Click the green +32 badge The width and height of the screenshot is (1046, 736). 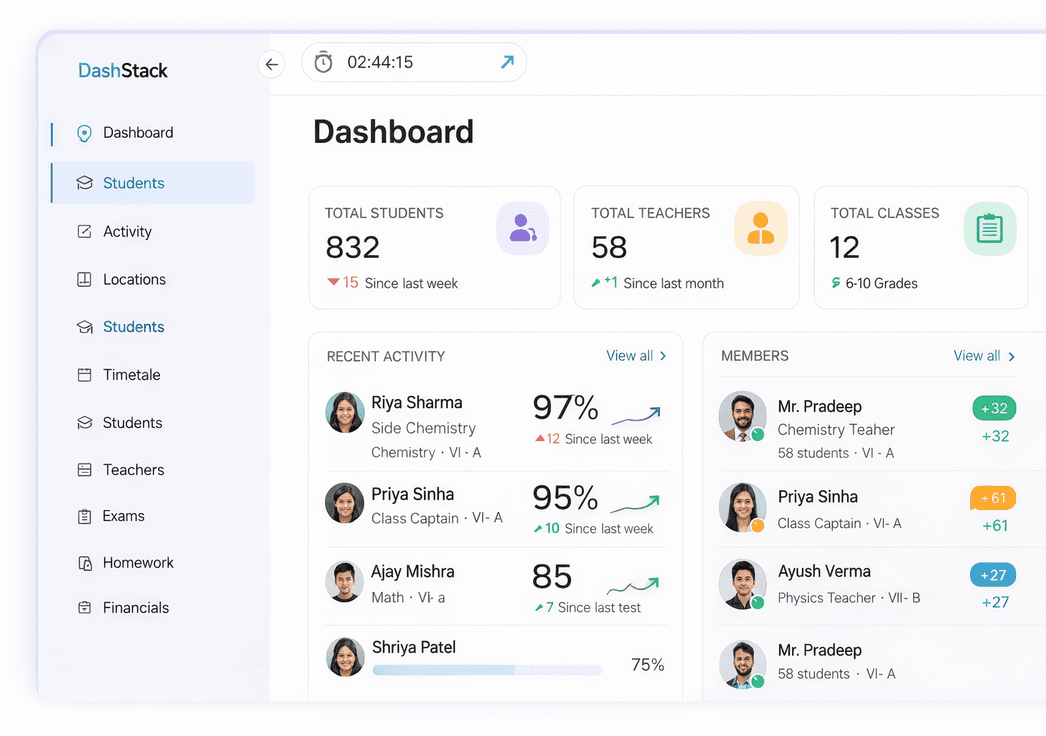[994, 408]
